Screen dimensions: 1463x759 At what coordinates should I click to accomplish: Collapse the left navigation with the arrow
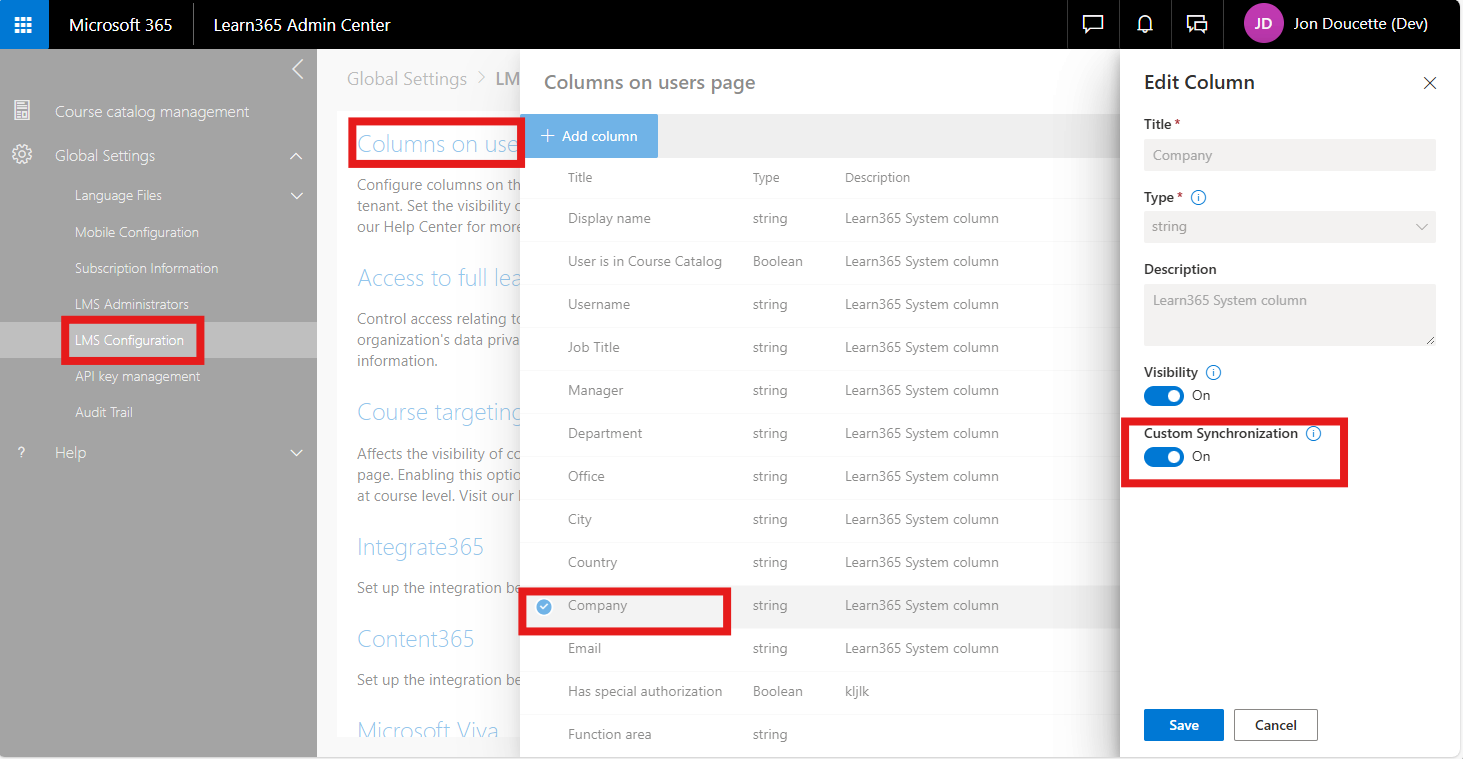[x=297, y=69]
